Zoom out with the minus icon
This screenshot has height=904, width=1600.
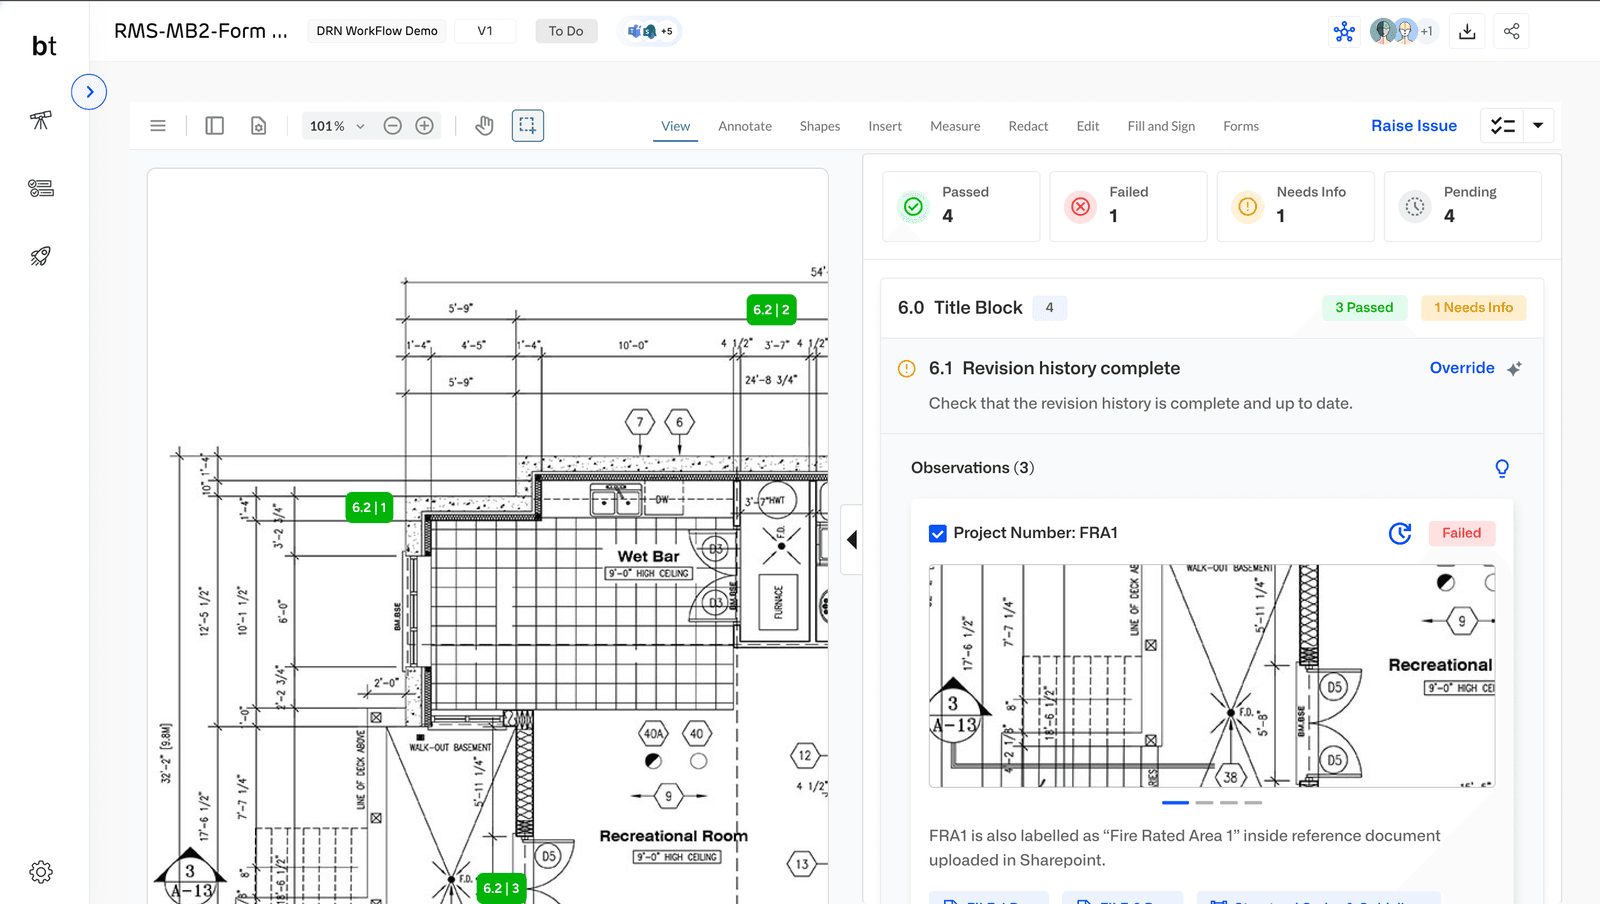(393, 126)
